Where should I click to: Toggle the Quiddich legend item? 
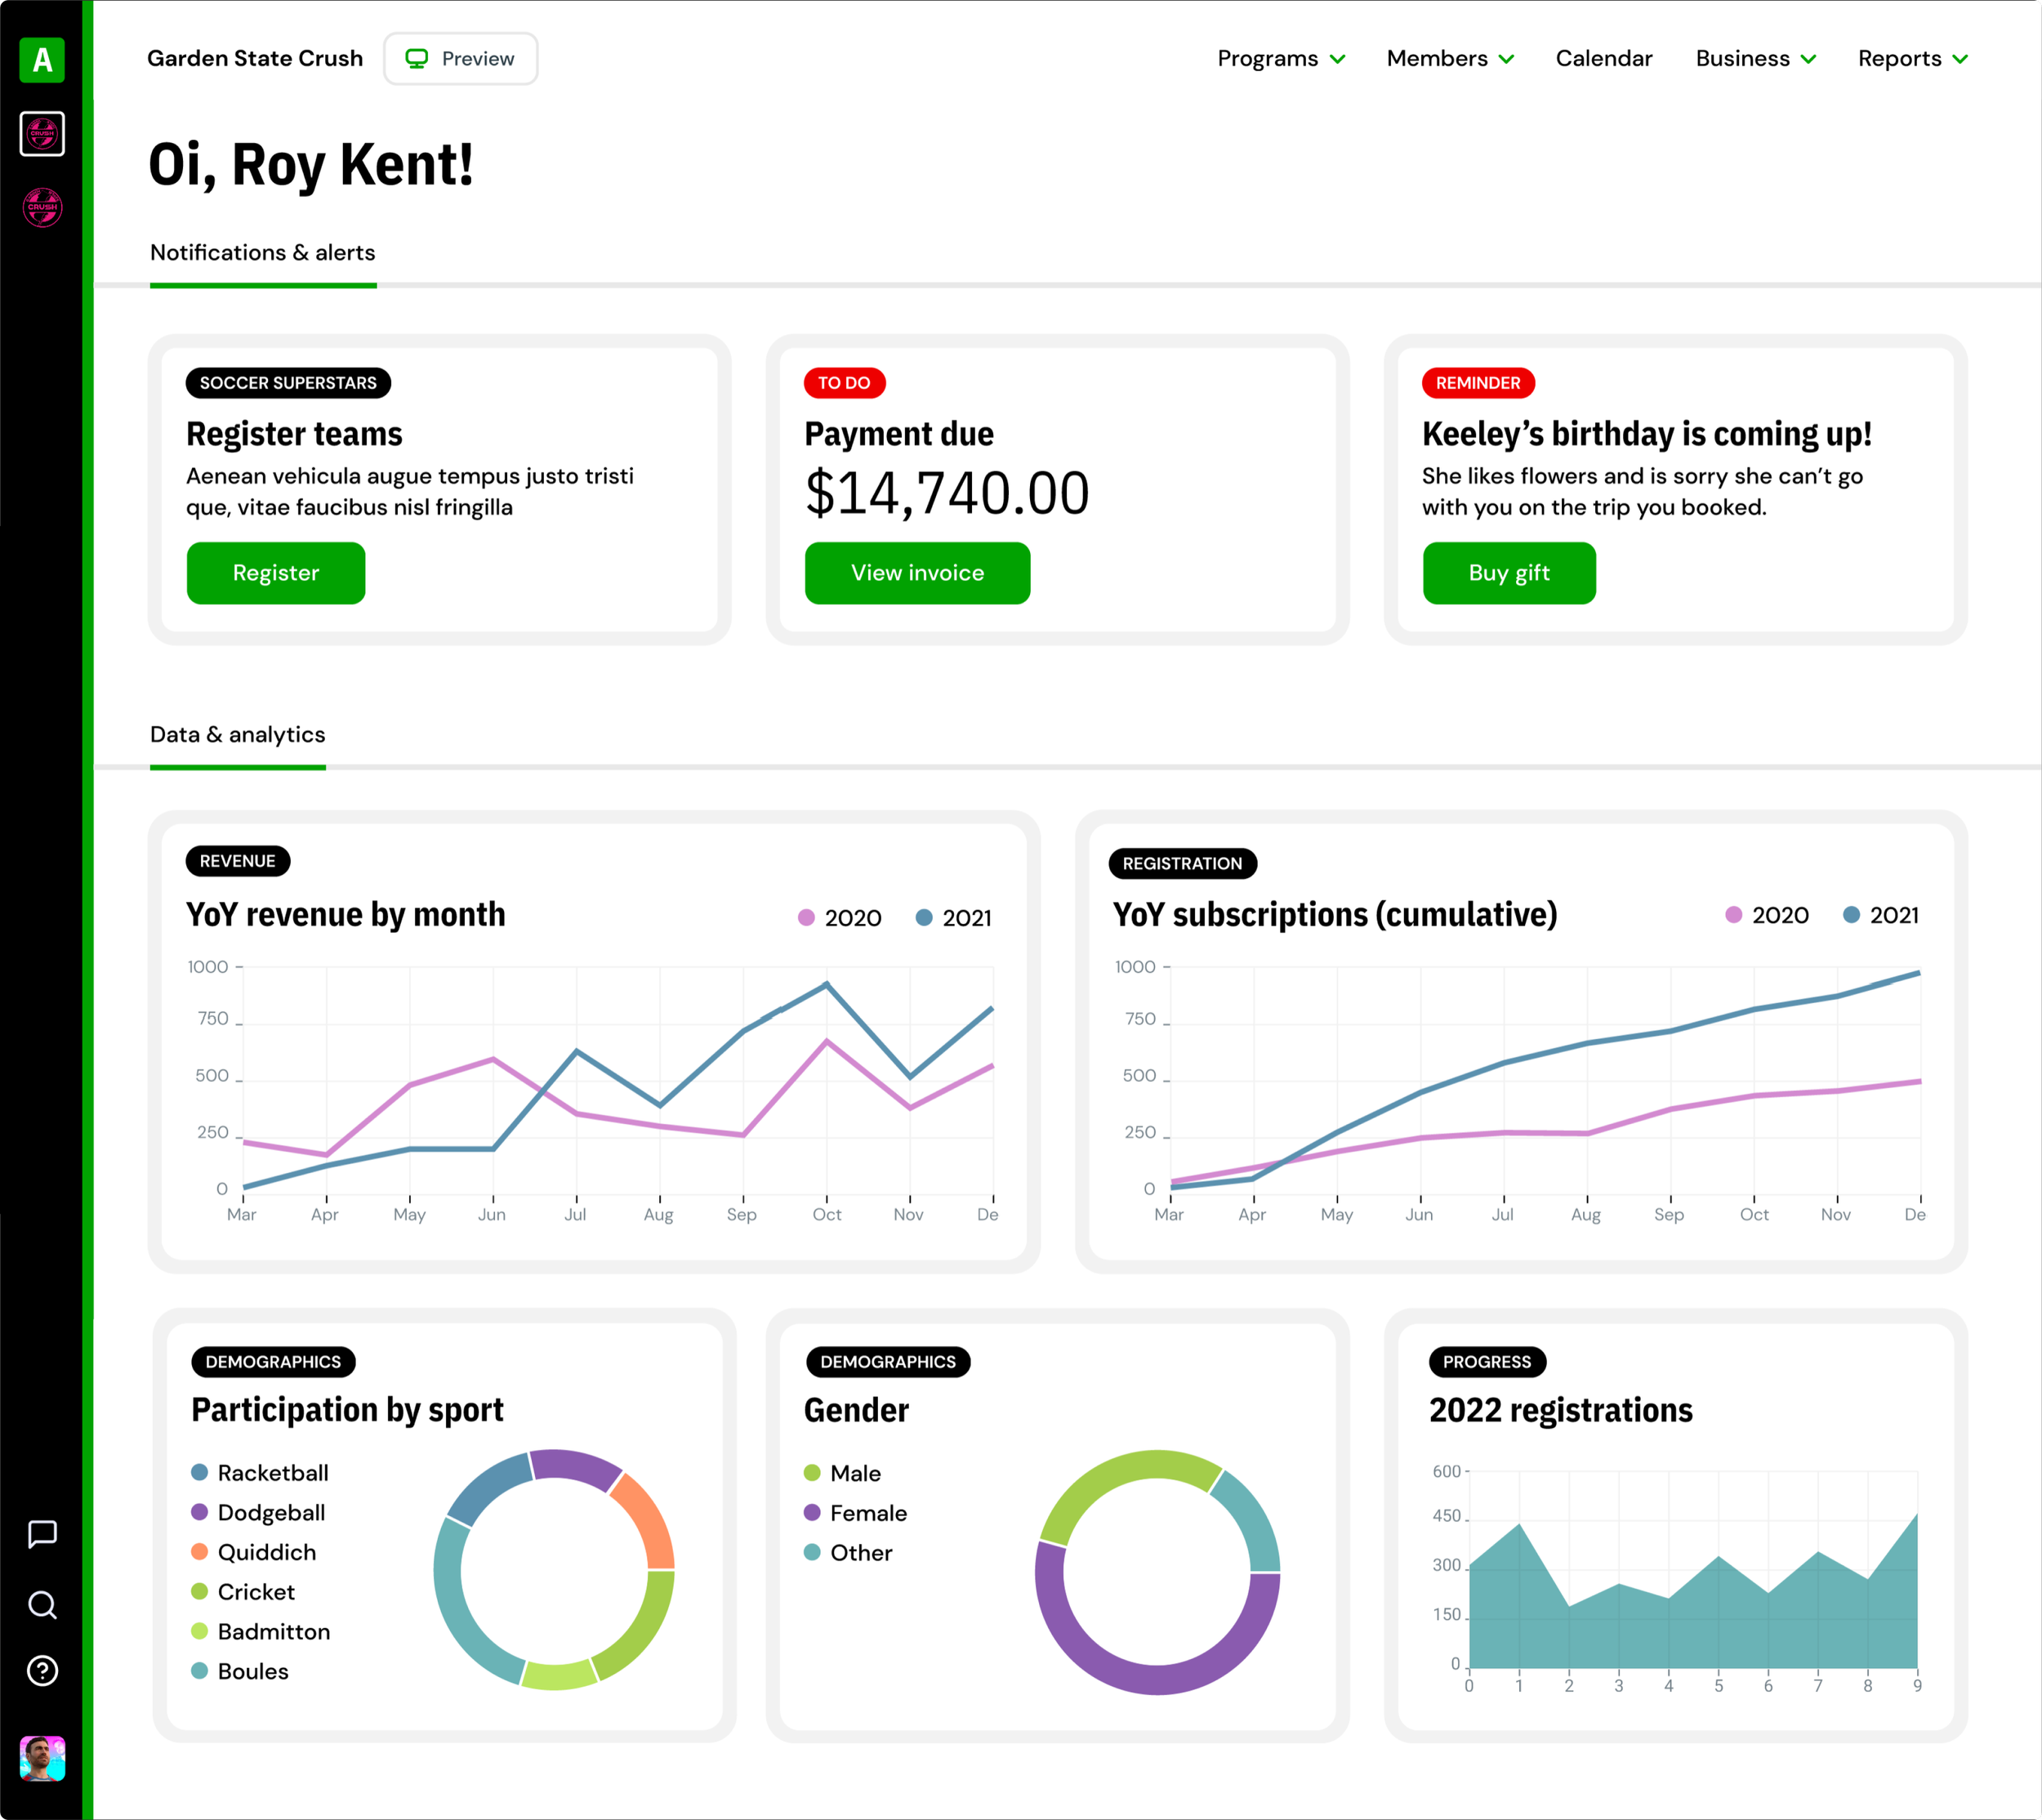coord(266,1552)
